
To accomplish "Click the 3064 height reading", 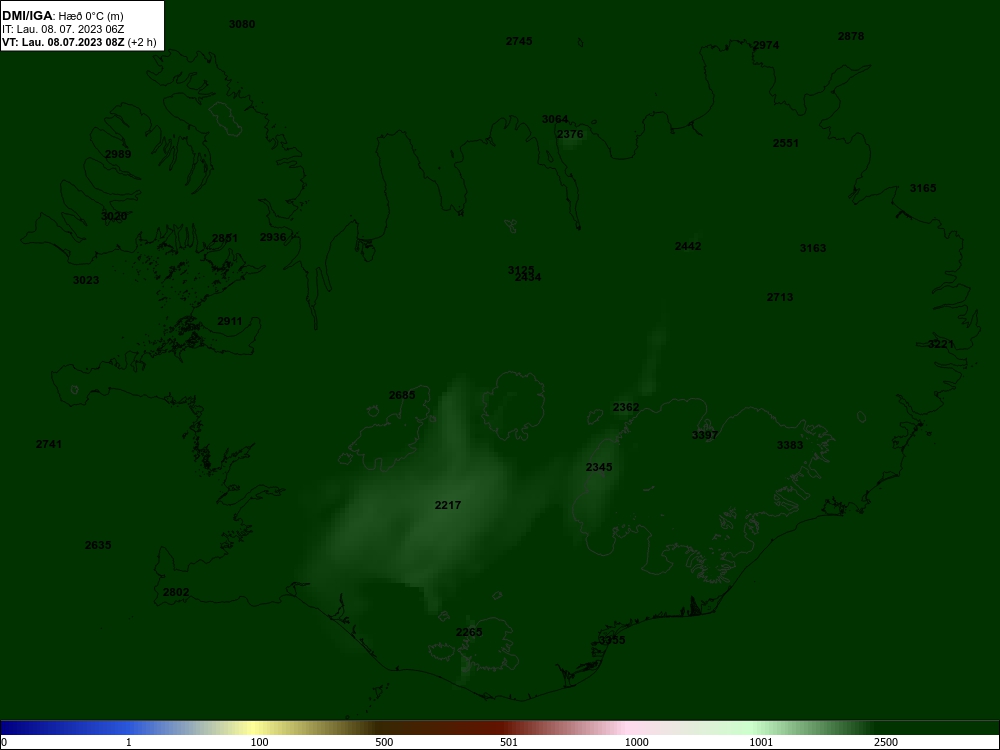I will [555, 119].
